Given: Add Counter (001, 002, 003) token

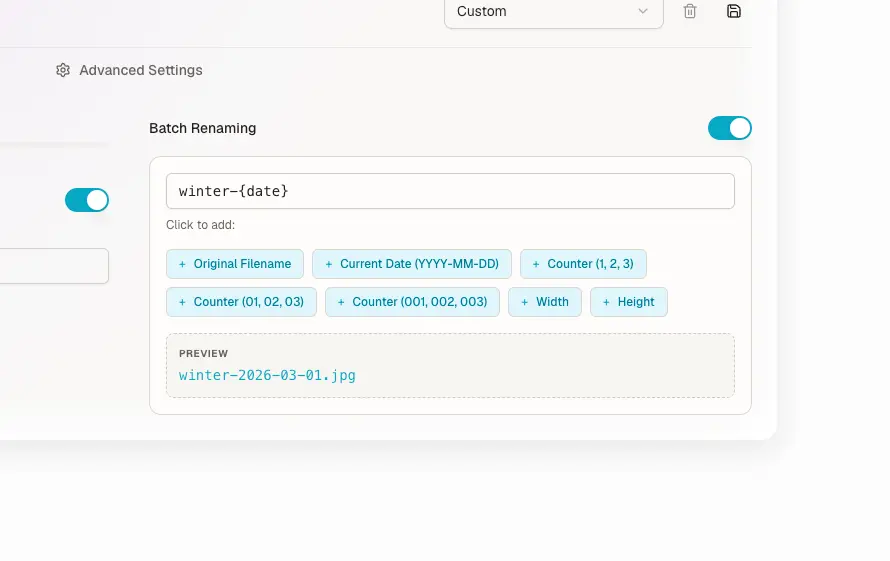Looking at the screenshot, I should [x=412, y=302].
